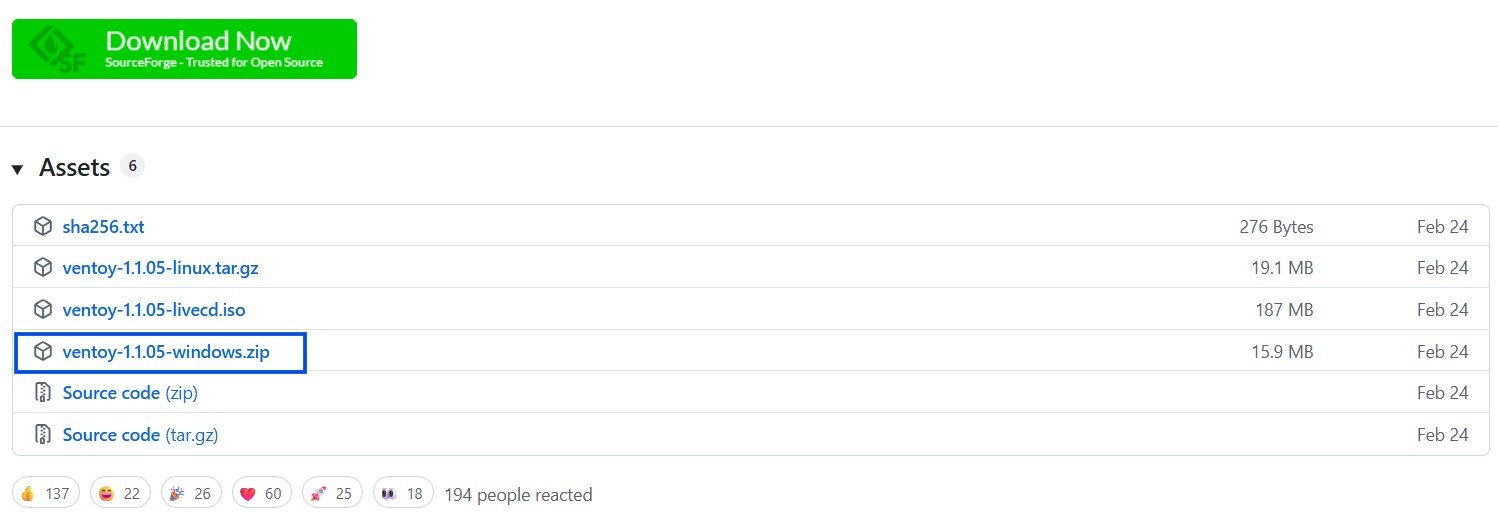The height and width of the screenshot is (517, 1498).
Task: Toggle the heart reaction with 60
Action: pyautogui.click(x=262, y=494)
